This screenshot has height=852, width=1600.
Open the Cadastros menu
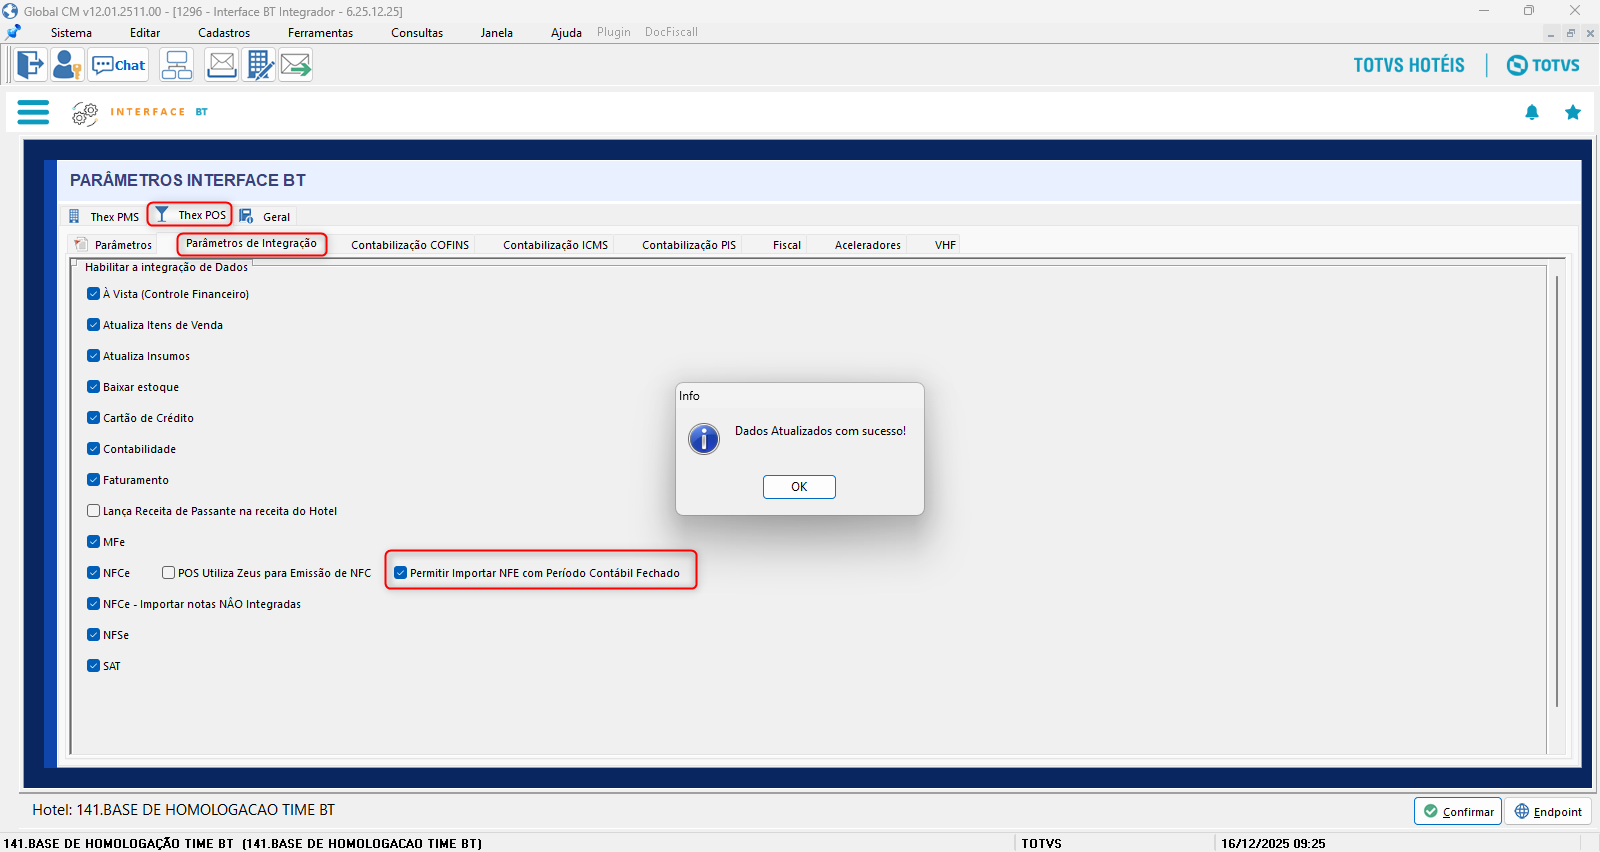[x=224, y=33]
